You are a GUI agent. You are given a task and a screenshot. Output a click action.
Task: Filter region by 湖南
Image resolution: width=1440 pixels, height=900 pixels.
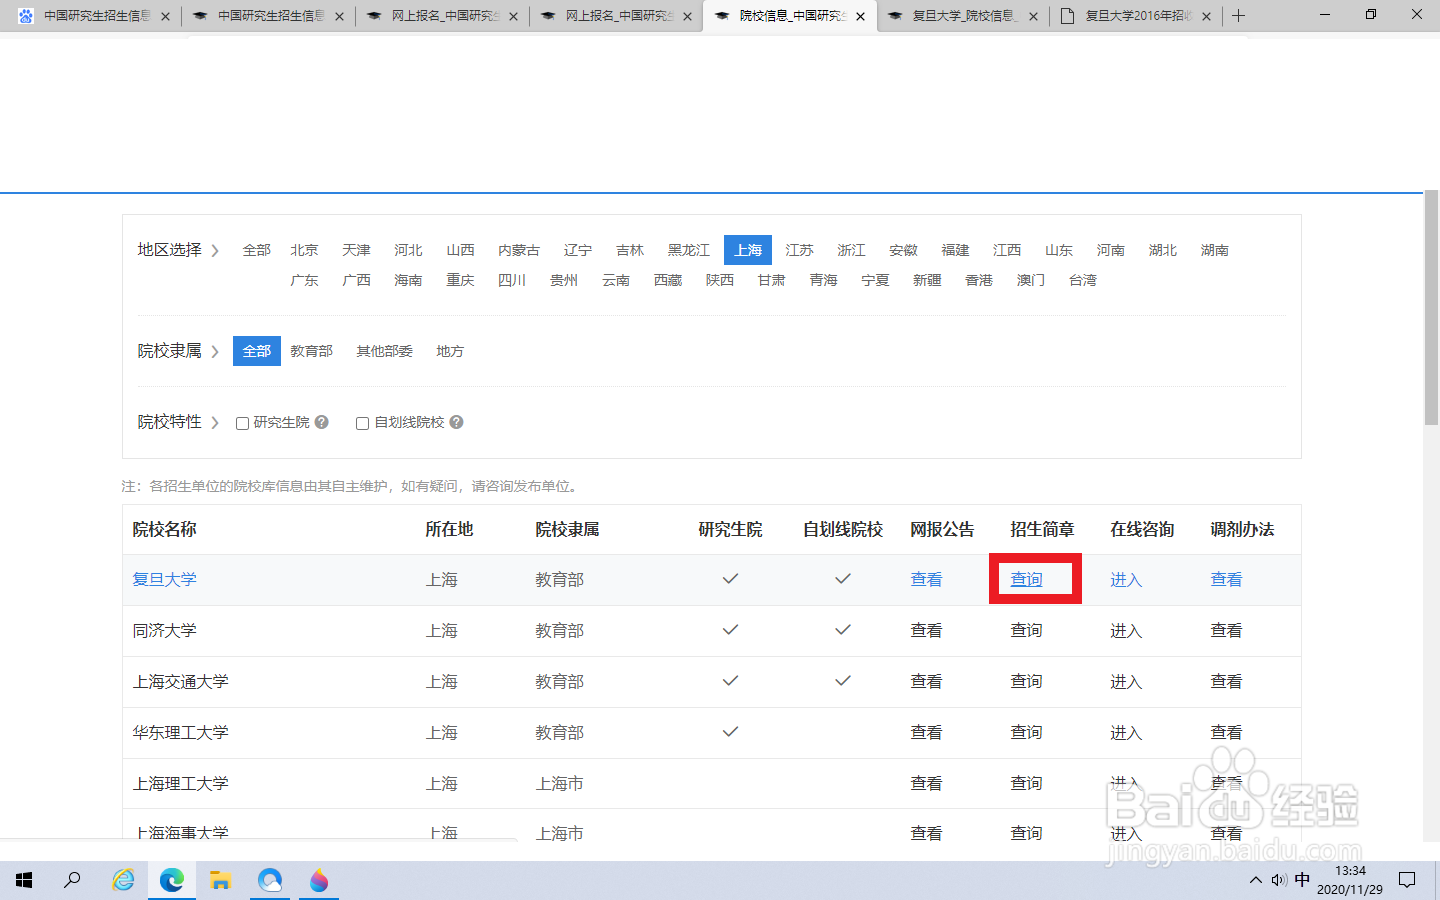(1215, 250)
